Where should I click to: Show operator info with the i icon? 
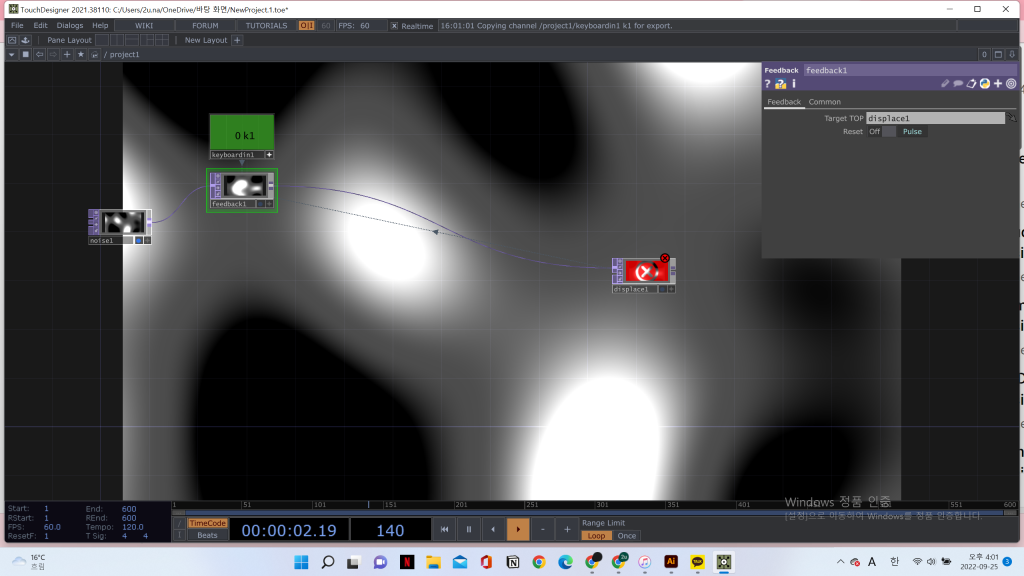point(794,84)
